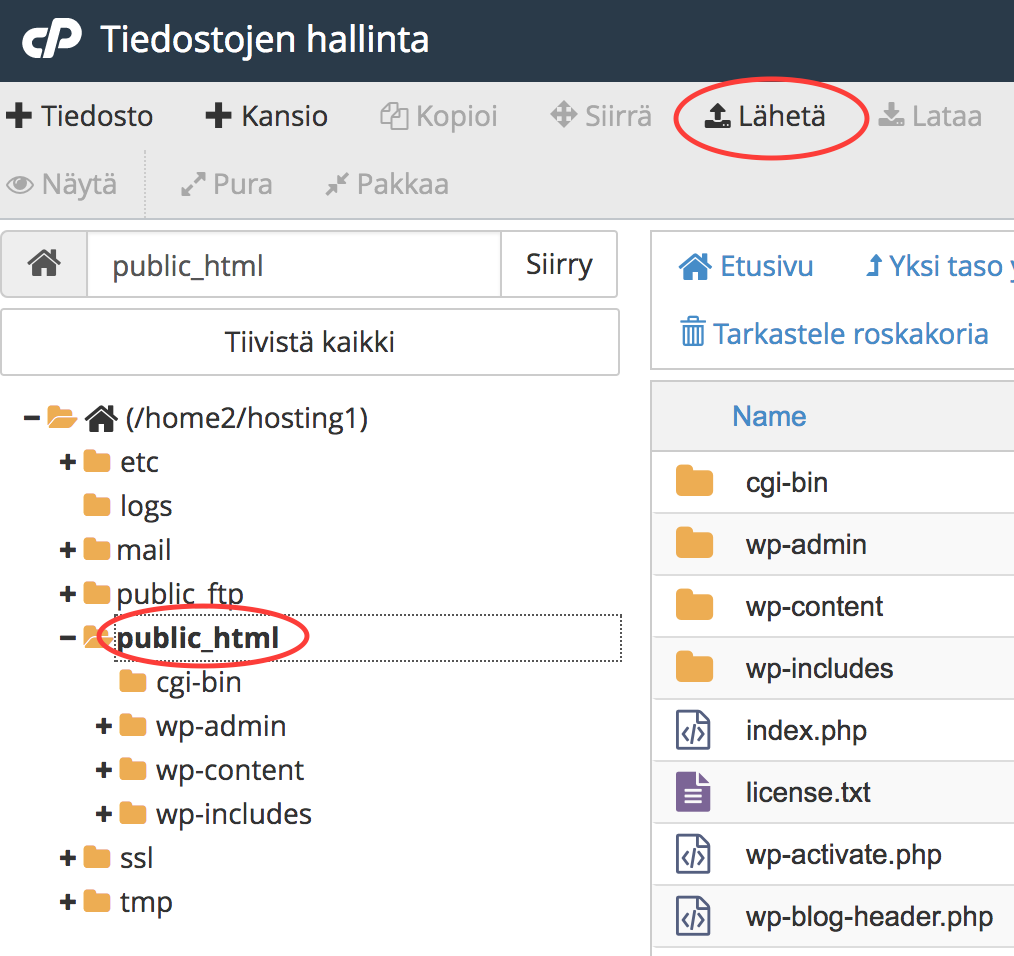Screen dimensions: 1014x956
Task: Collapse the public_html tree node
Action: click(68, 637)
